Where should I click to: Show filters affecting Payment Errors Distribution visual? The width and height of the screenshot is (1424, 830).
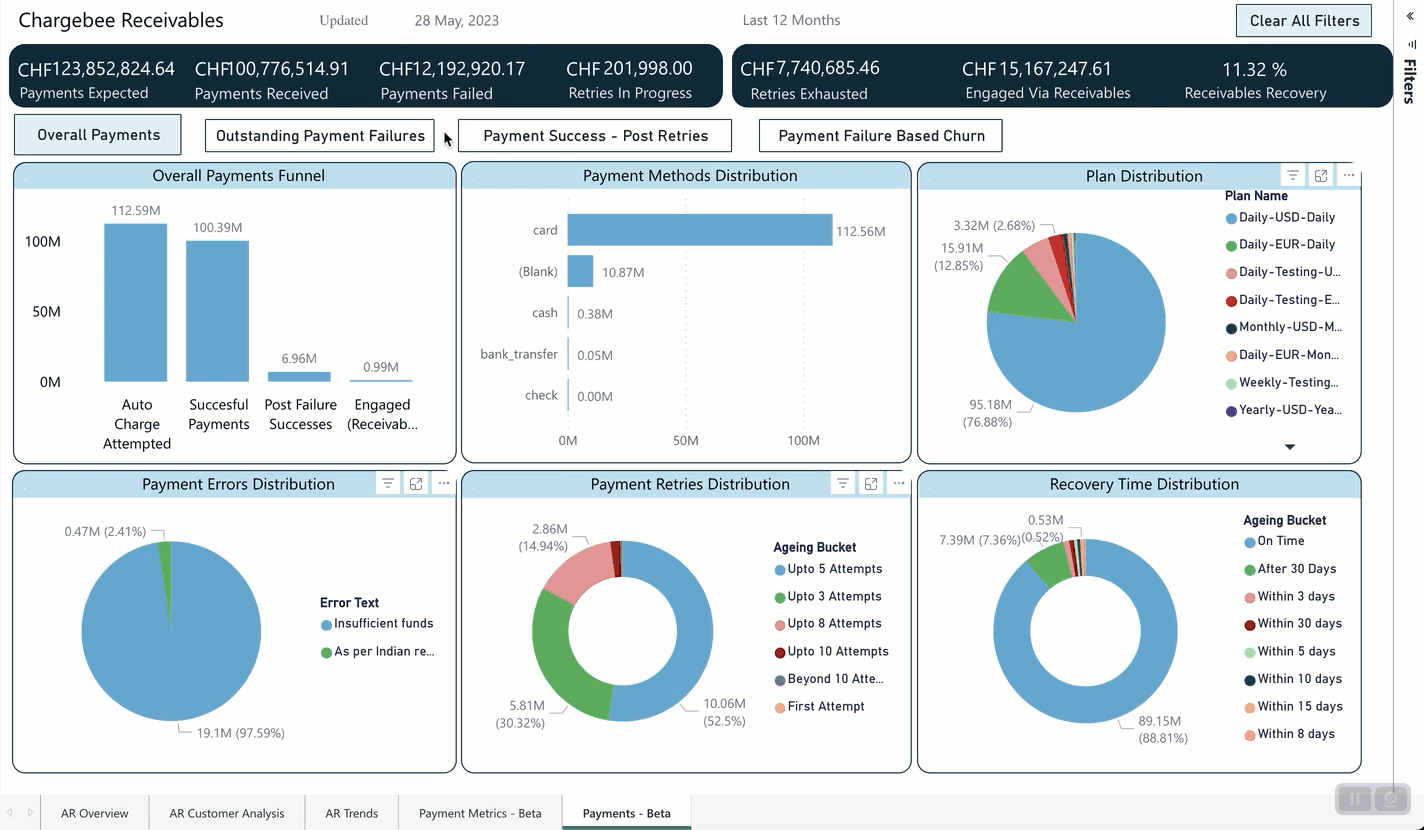point(388,483)
